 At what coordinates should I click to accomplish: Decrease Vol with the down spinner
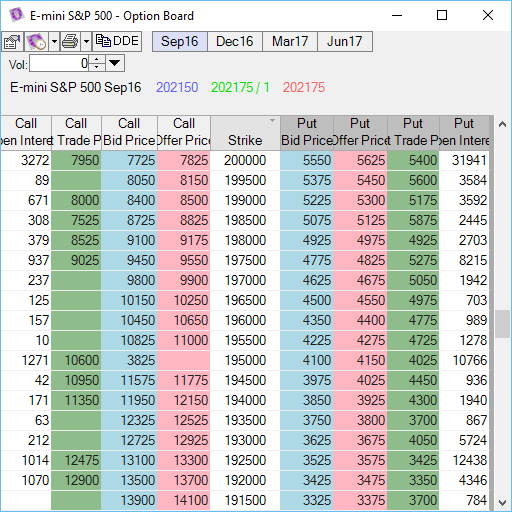tap(97, 67)
